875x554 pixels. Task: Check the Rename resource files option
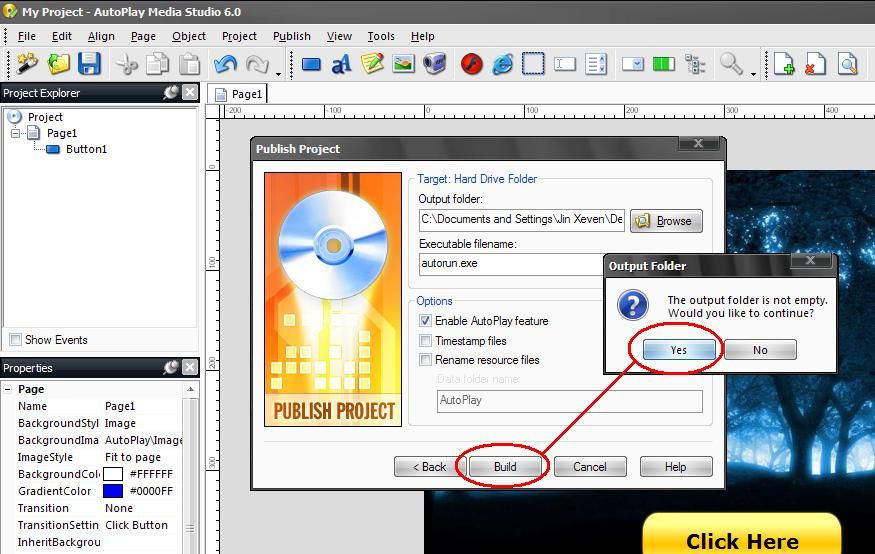[x=426, y=360]
